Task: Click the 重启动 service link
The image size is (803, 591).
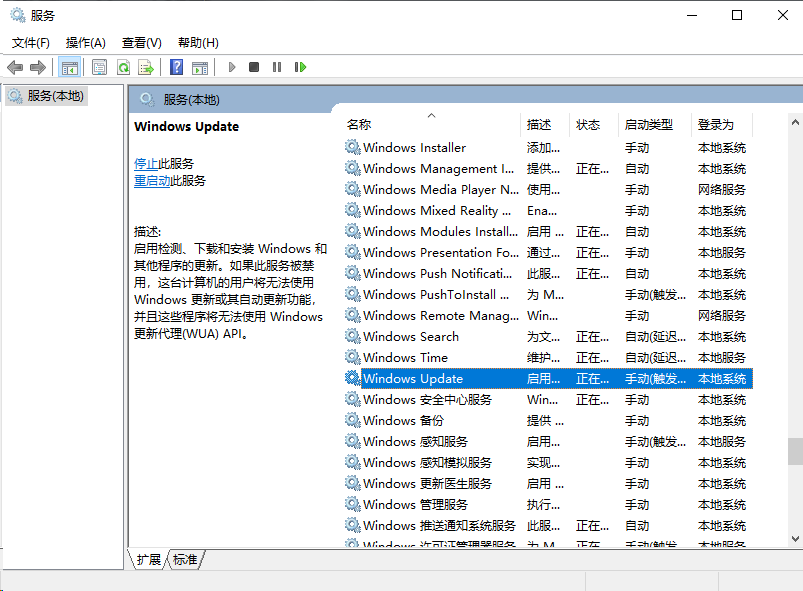Action: click(152, 181)
